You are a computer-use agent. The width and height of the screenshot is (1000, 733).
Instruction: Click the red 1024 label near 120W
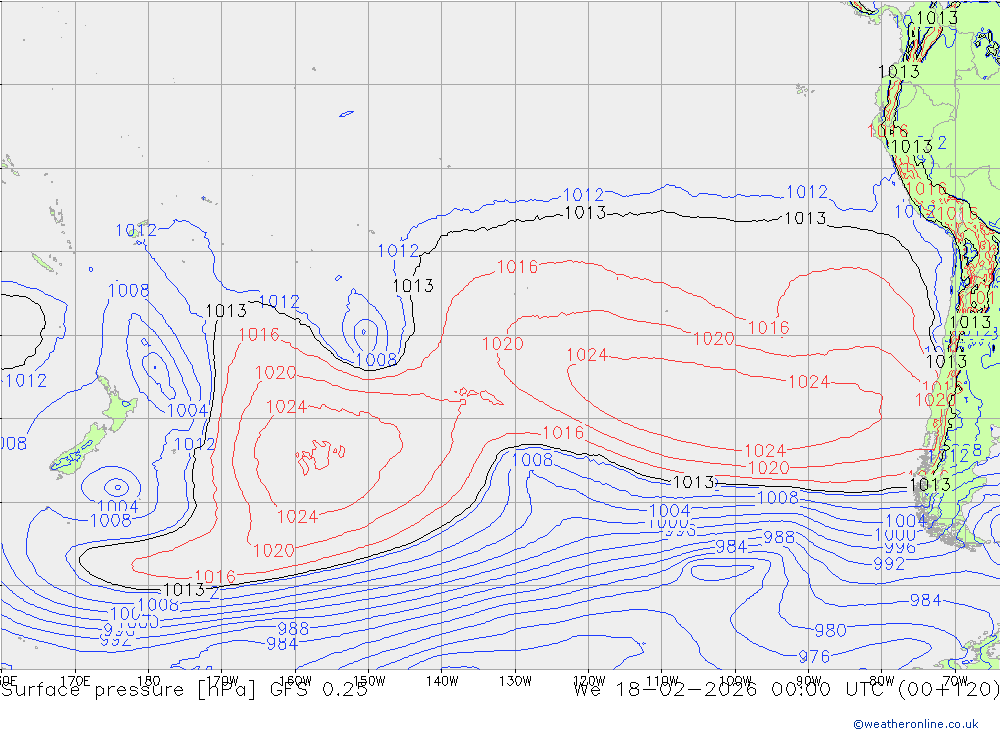click(587, 355)
